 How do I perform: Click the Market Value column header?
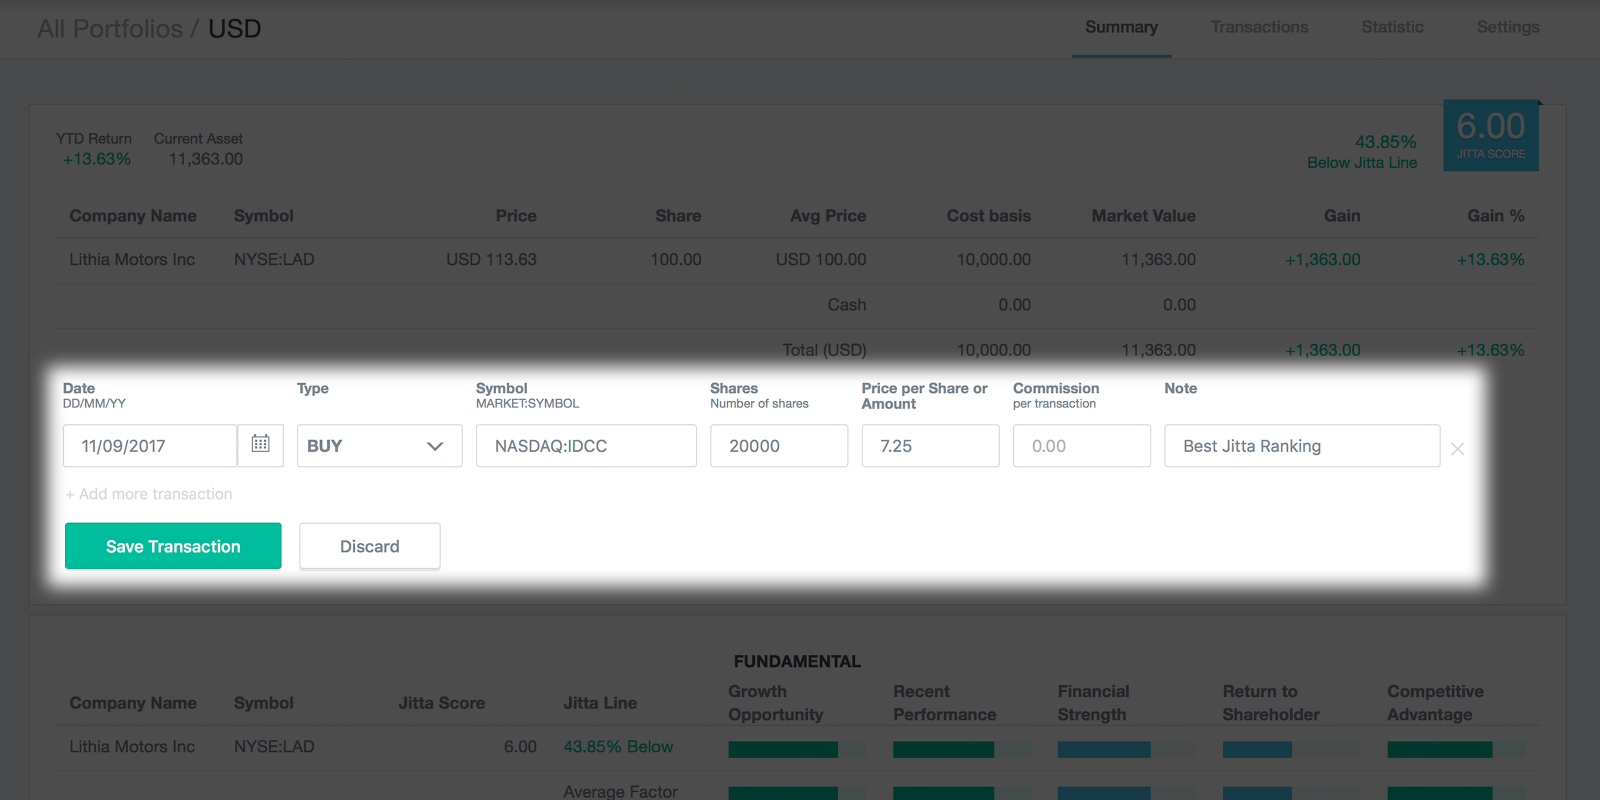[1144, 216]
